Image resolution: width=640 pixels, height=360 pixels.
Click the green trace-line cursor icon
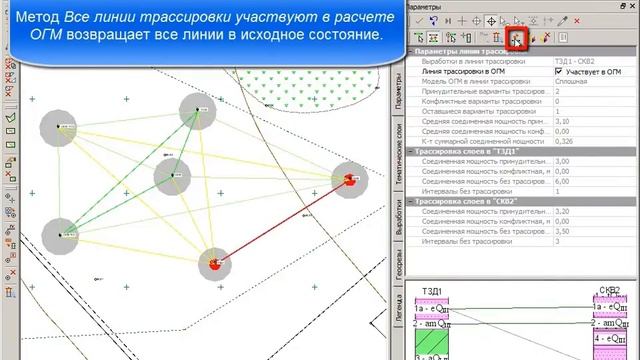pos(419,38)
